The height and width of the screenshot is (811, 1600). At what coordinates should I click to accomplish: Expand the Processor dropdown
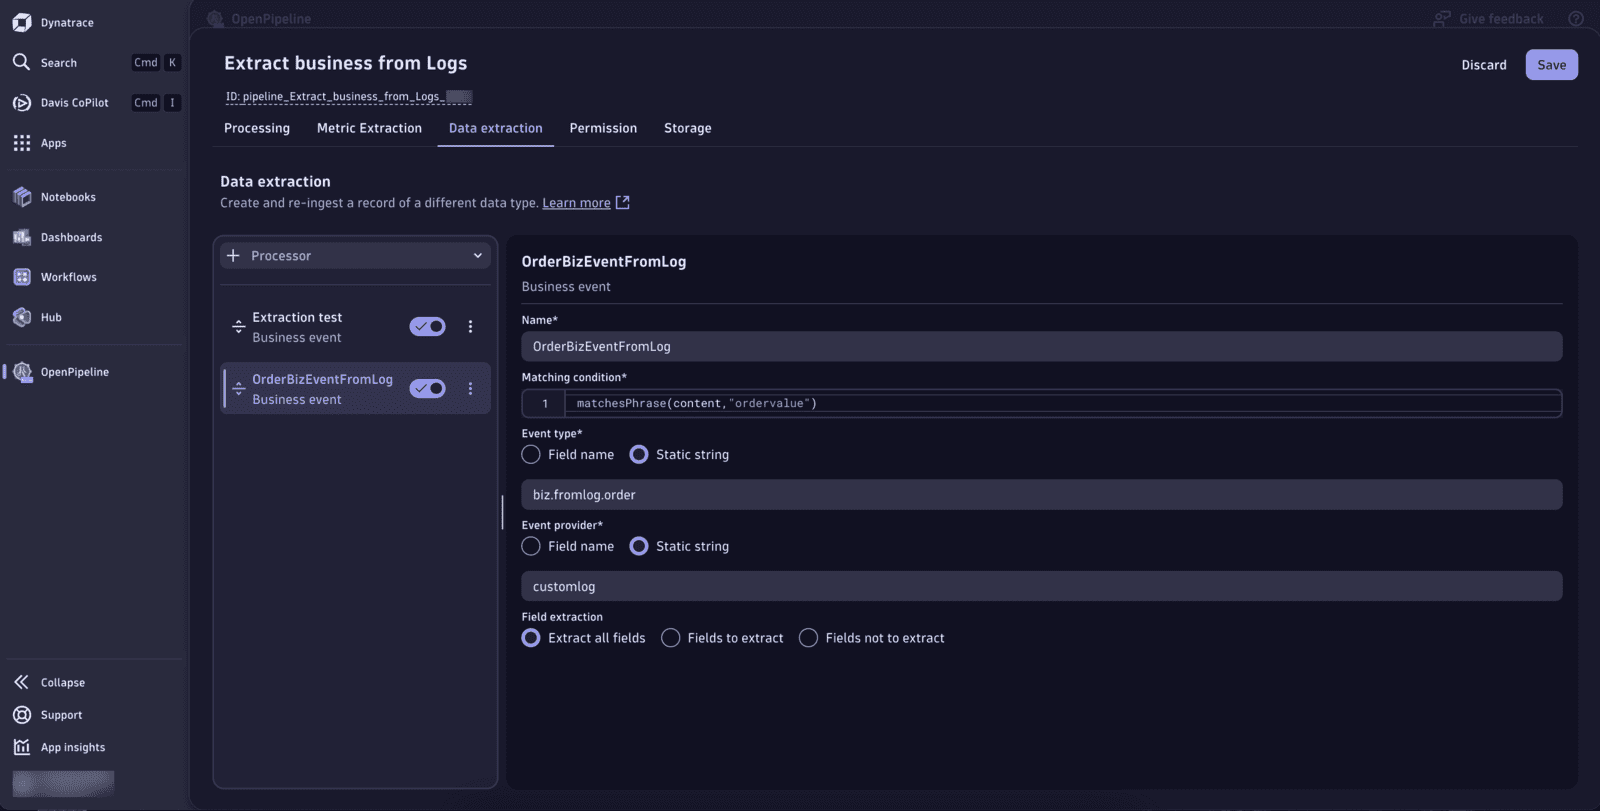point(355,256)
